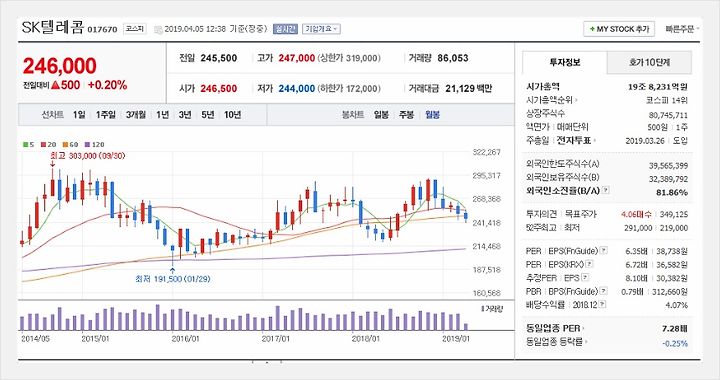
Task: Select the 3년 line chart period
Action: click(x=185, y=115)
